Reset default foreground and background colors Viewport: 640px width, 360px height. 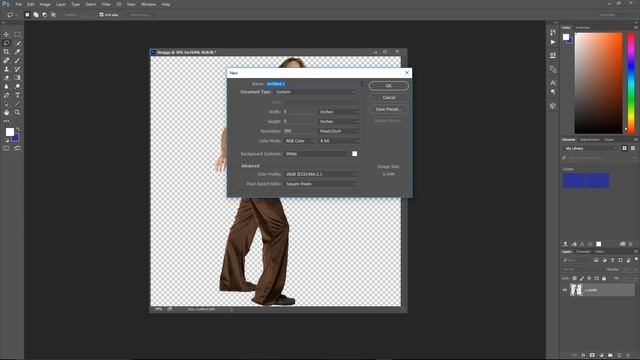(7, 140)
